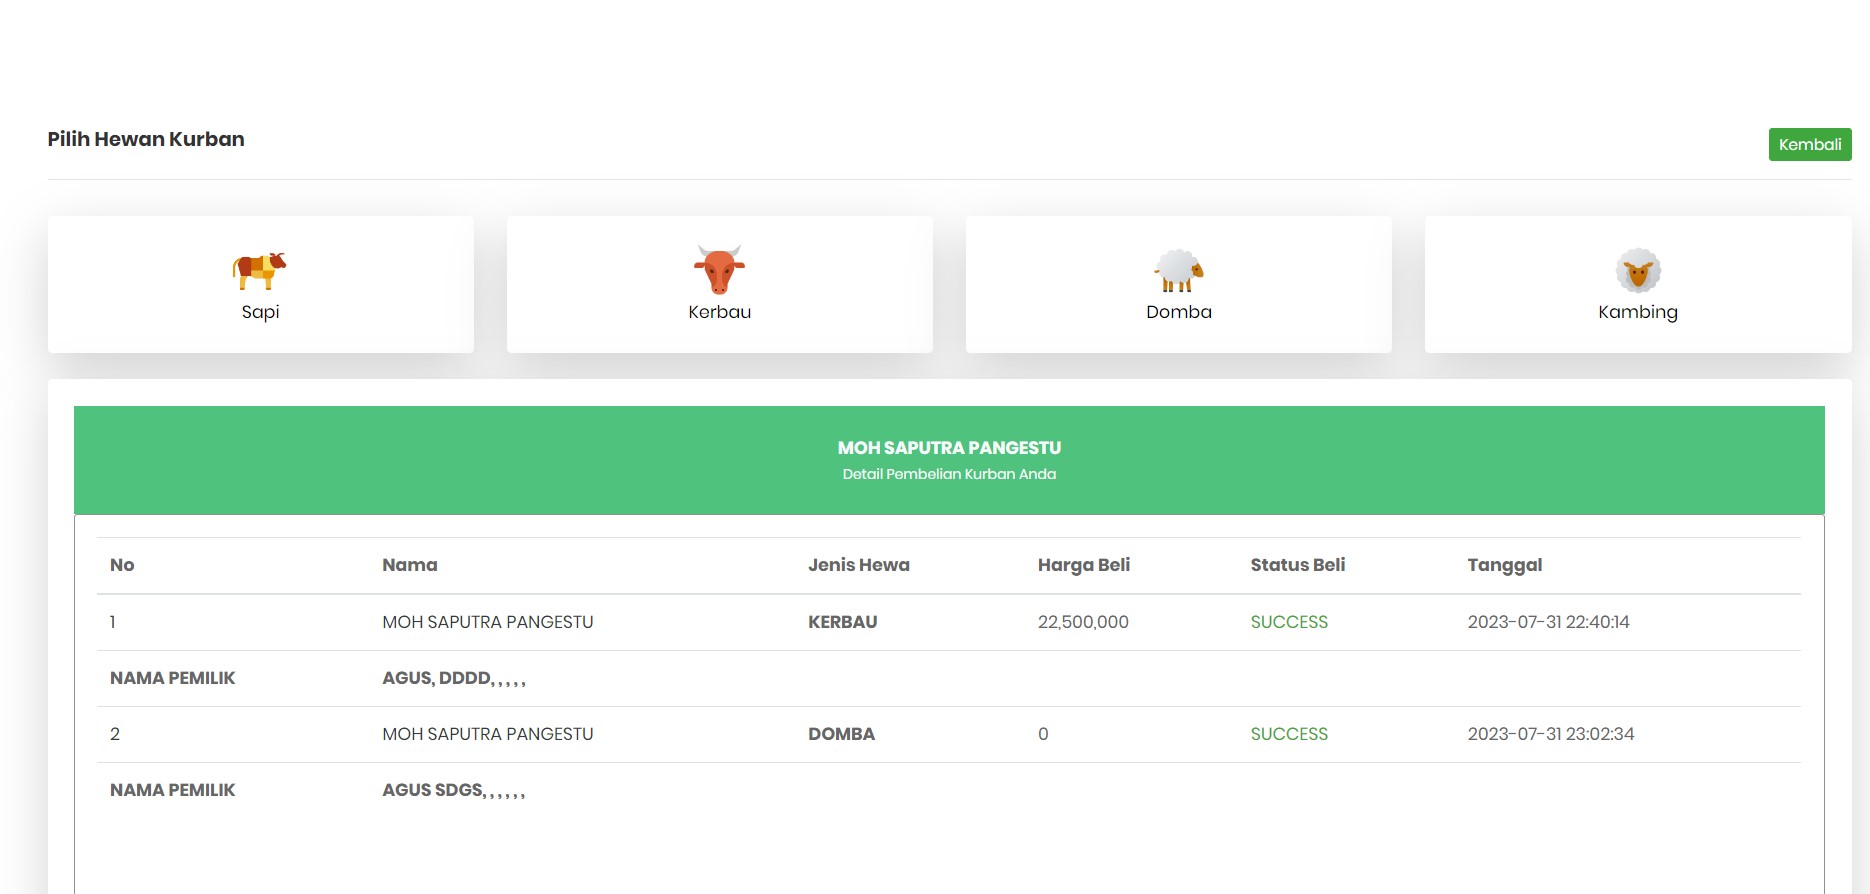Click the Kambing goat icon
The height and width of the screenshot is (894, 1870).
click(x=1638, y=271)
